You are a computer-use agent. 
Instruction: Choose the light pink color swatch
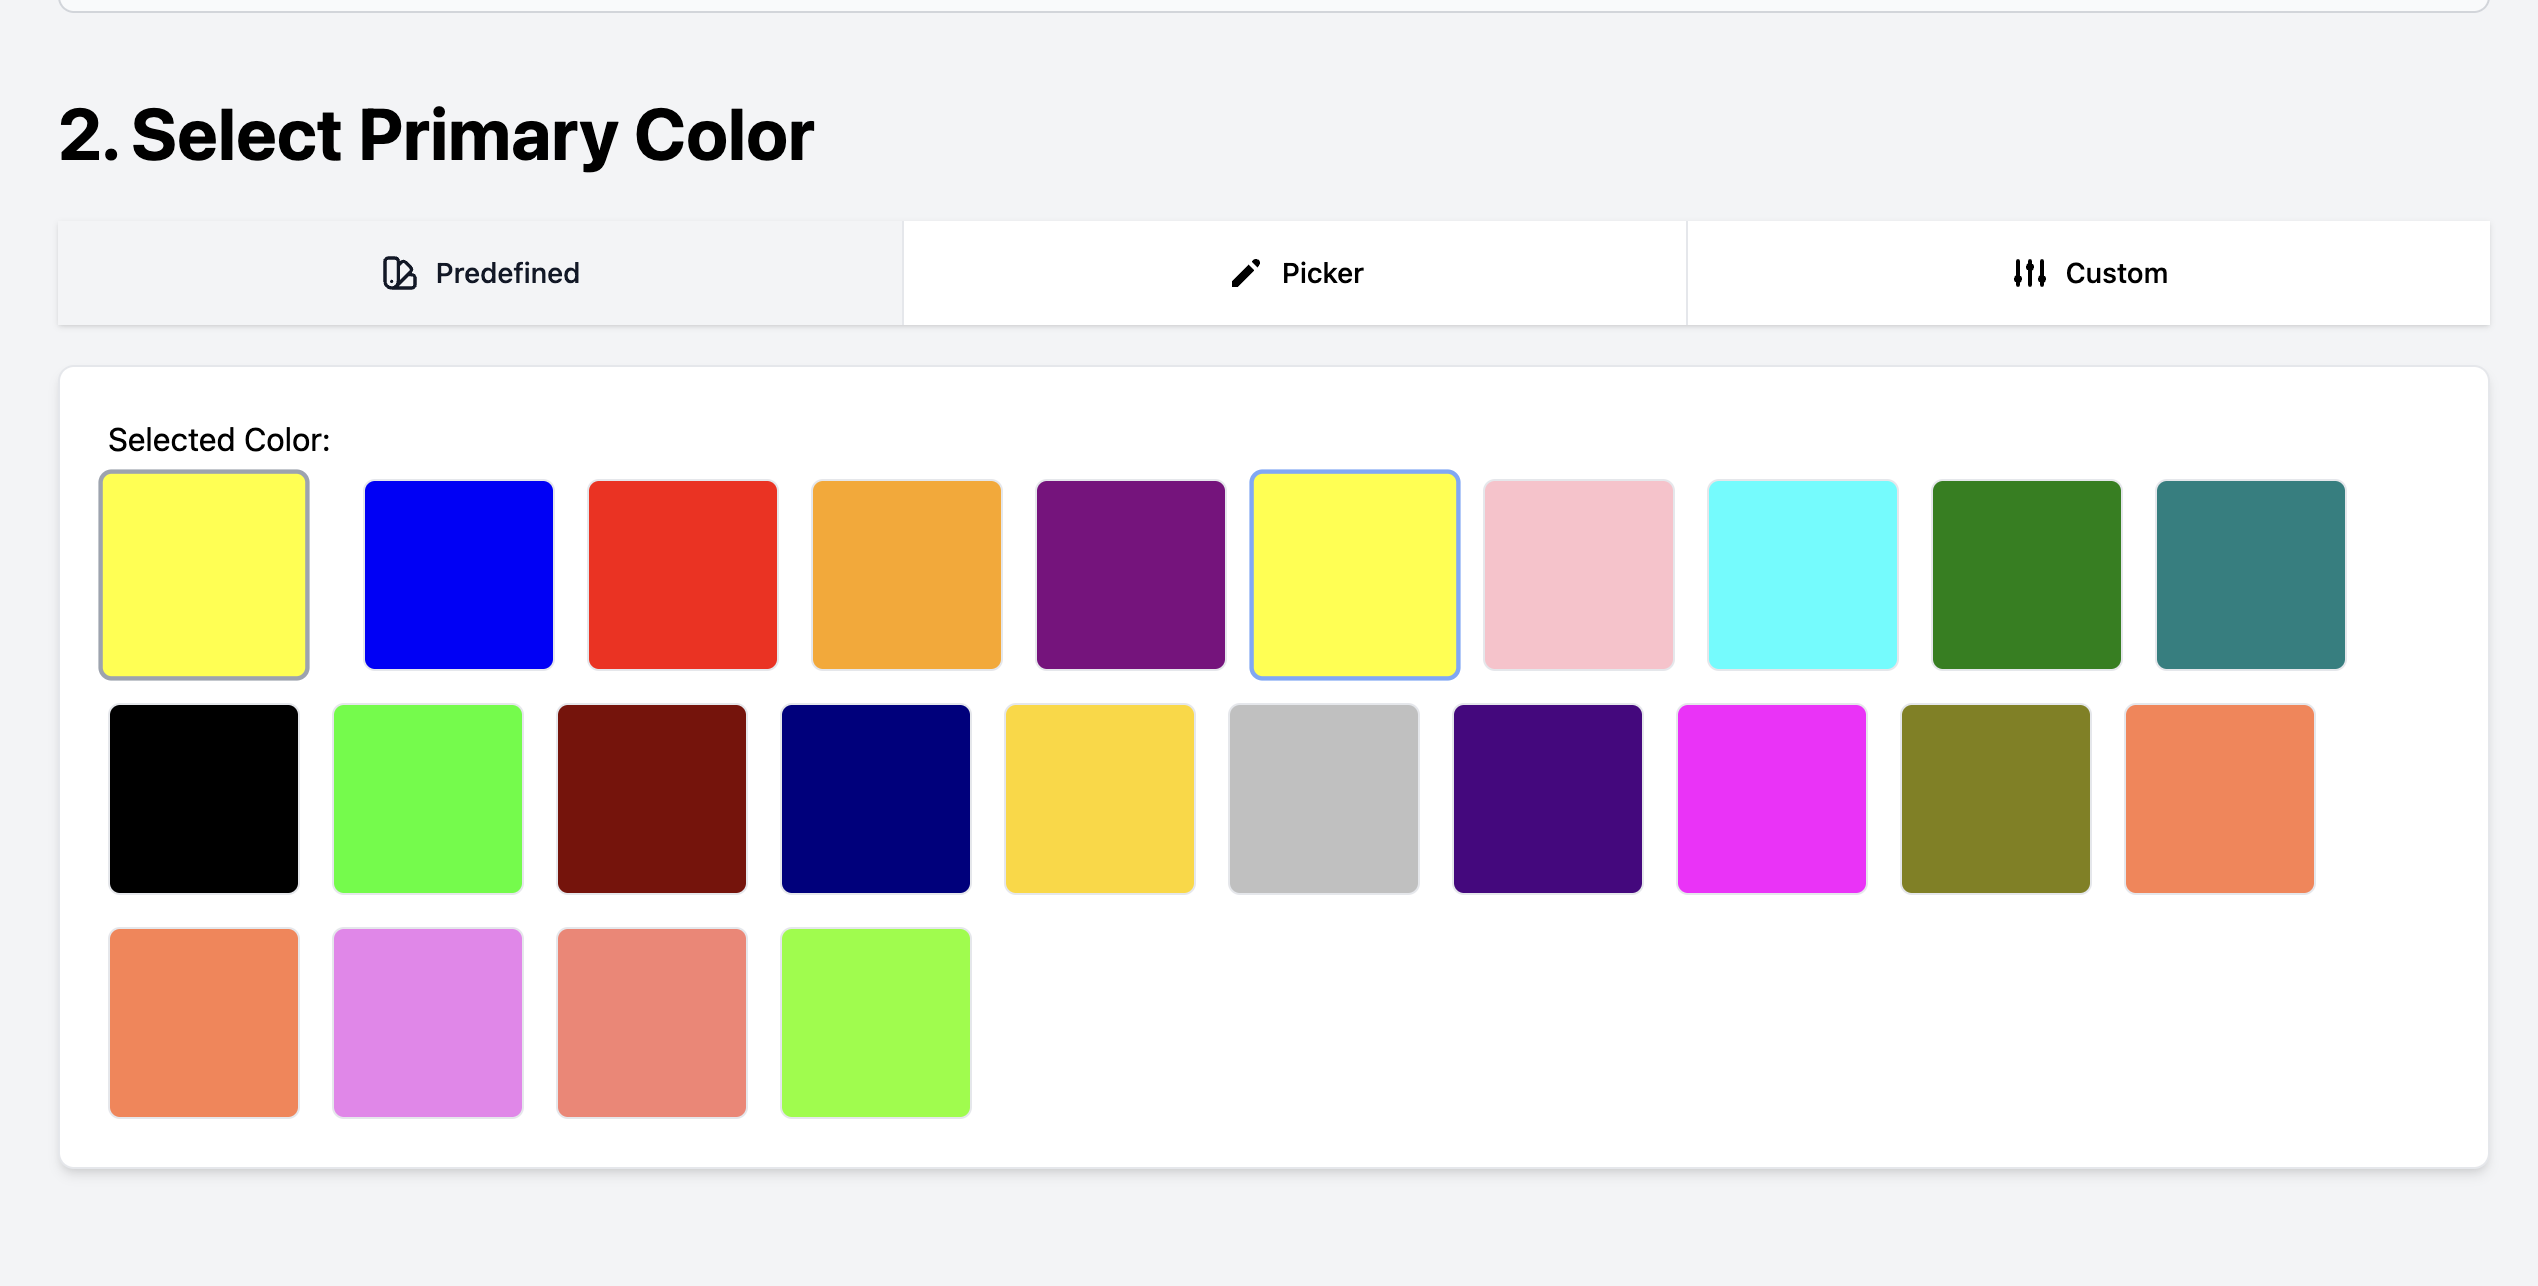pos(1579,575)
